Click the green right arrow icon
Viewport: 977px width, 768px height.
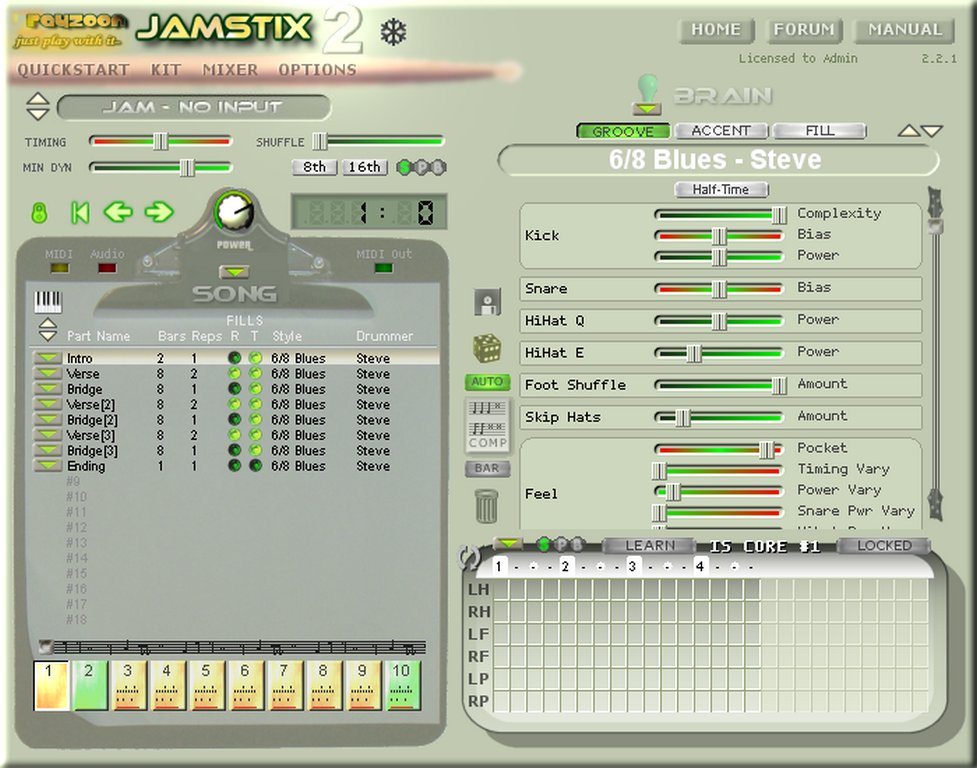click(x=159, y=212)
